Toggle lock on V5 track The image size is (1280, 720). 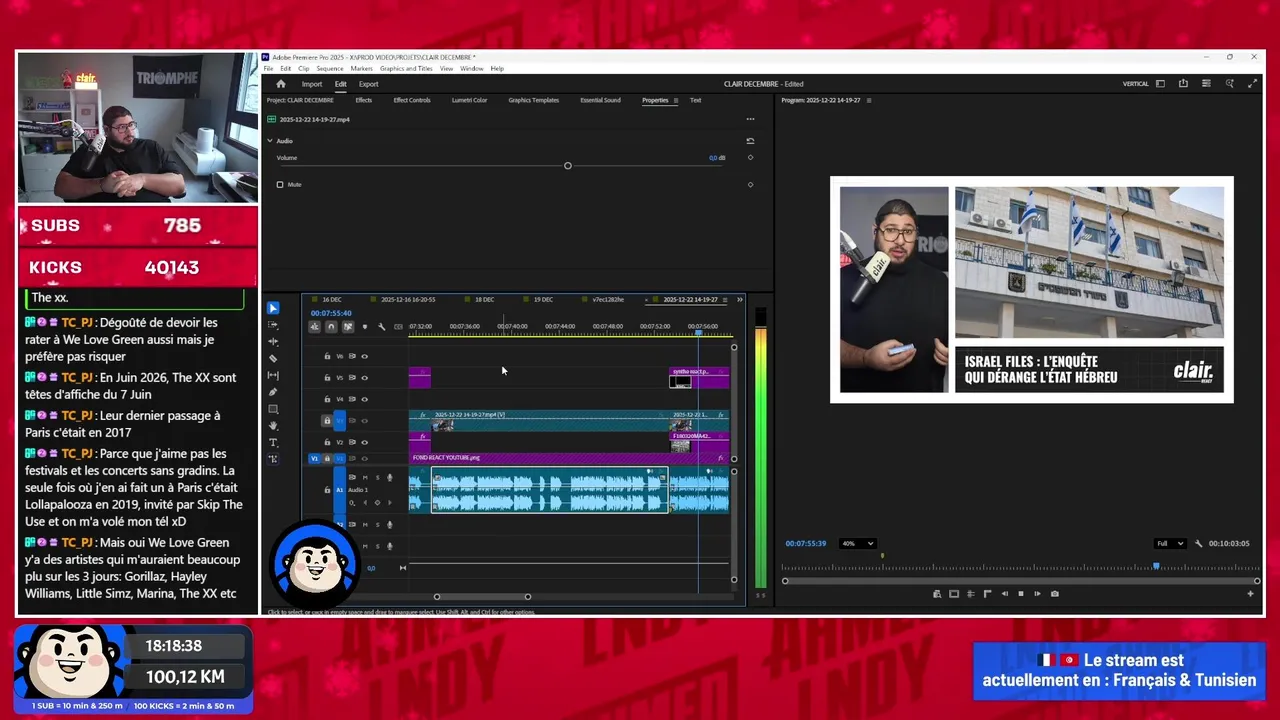pyautogui.click(x=327, y=378)
